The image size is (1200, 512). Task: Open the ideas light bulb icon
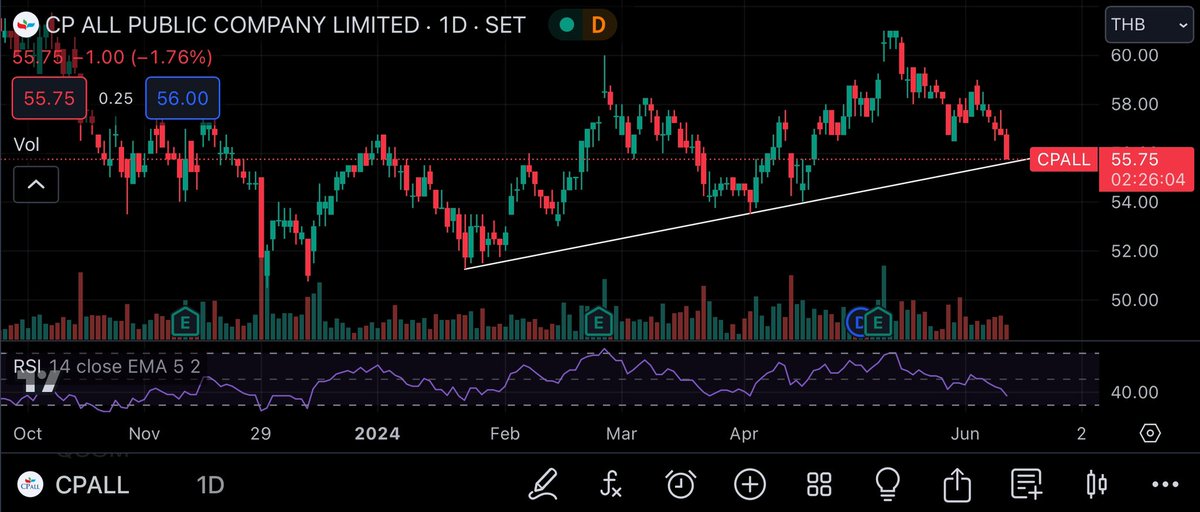887,485
